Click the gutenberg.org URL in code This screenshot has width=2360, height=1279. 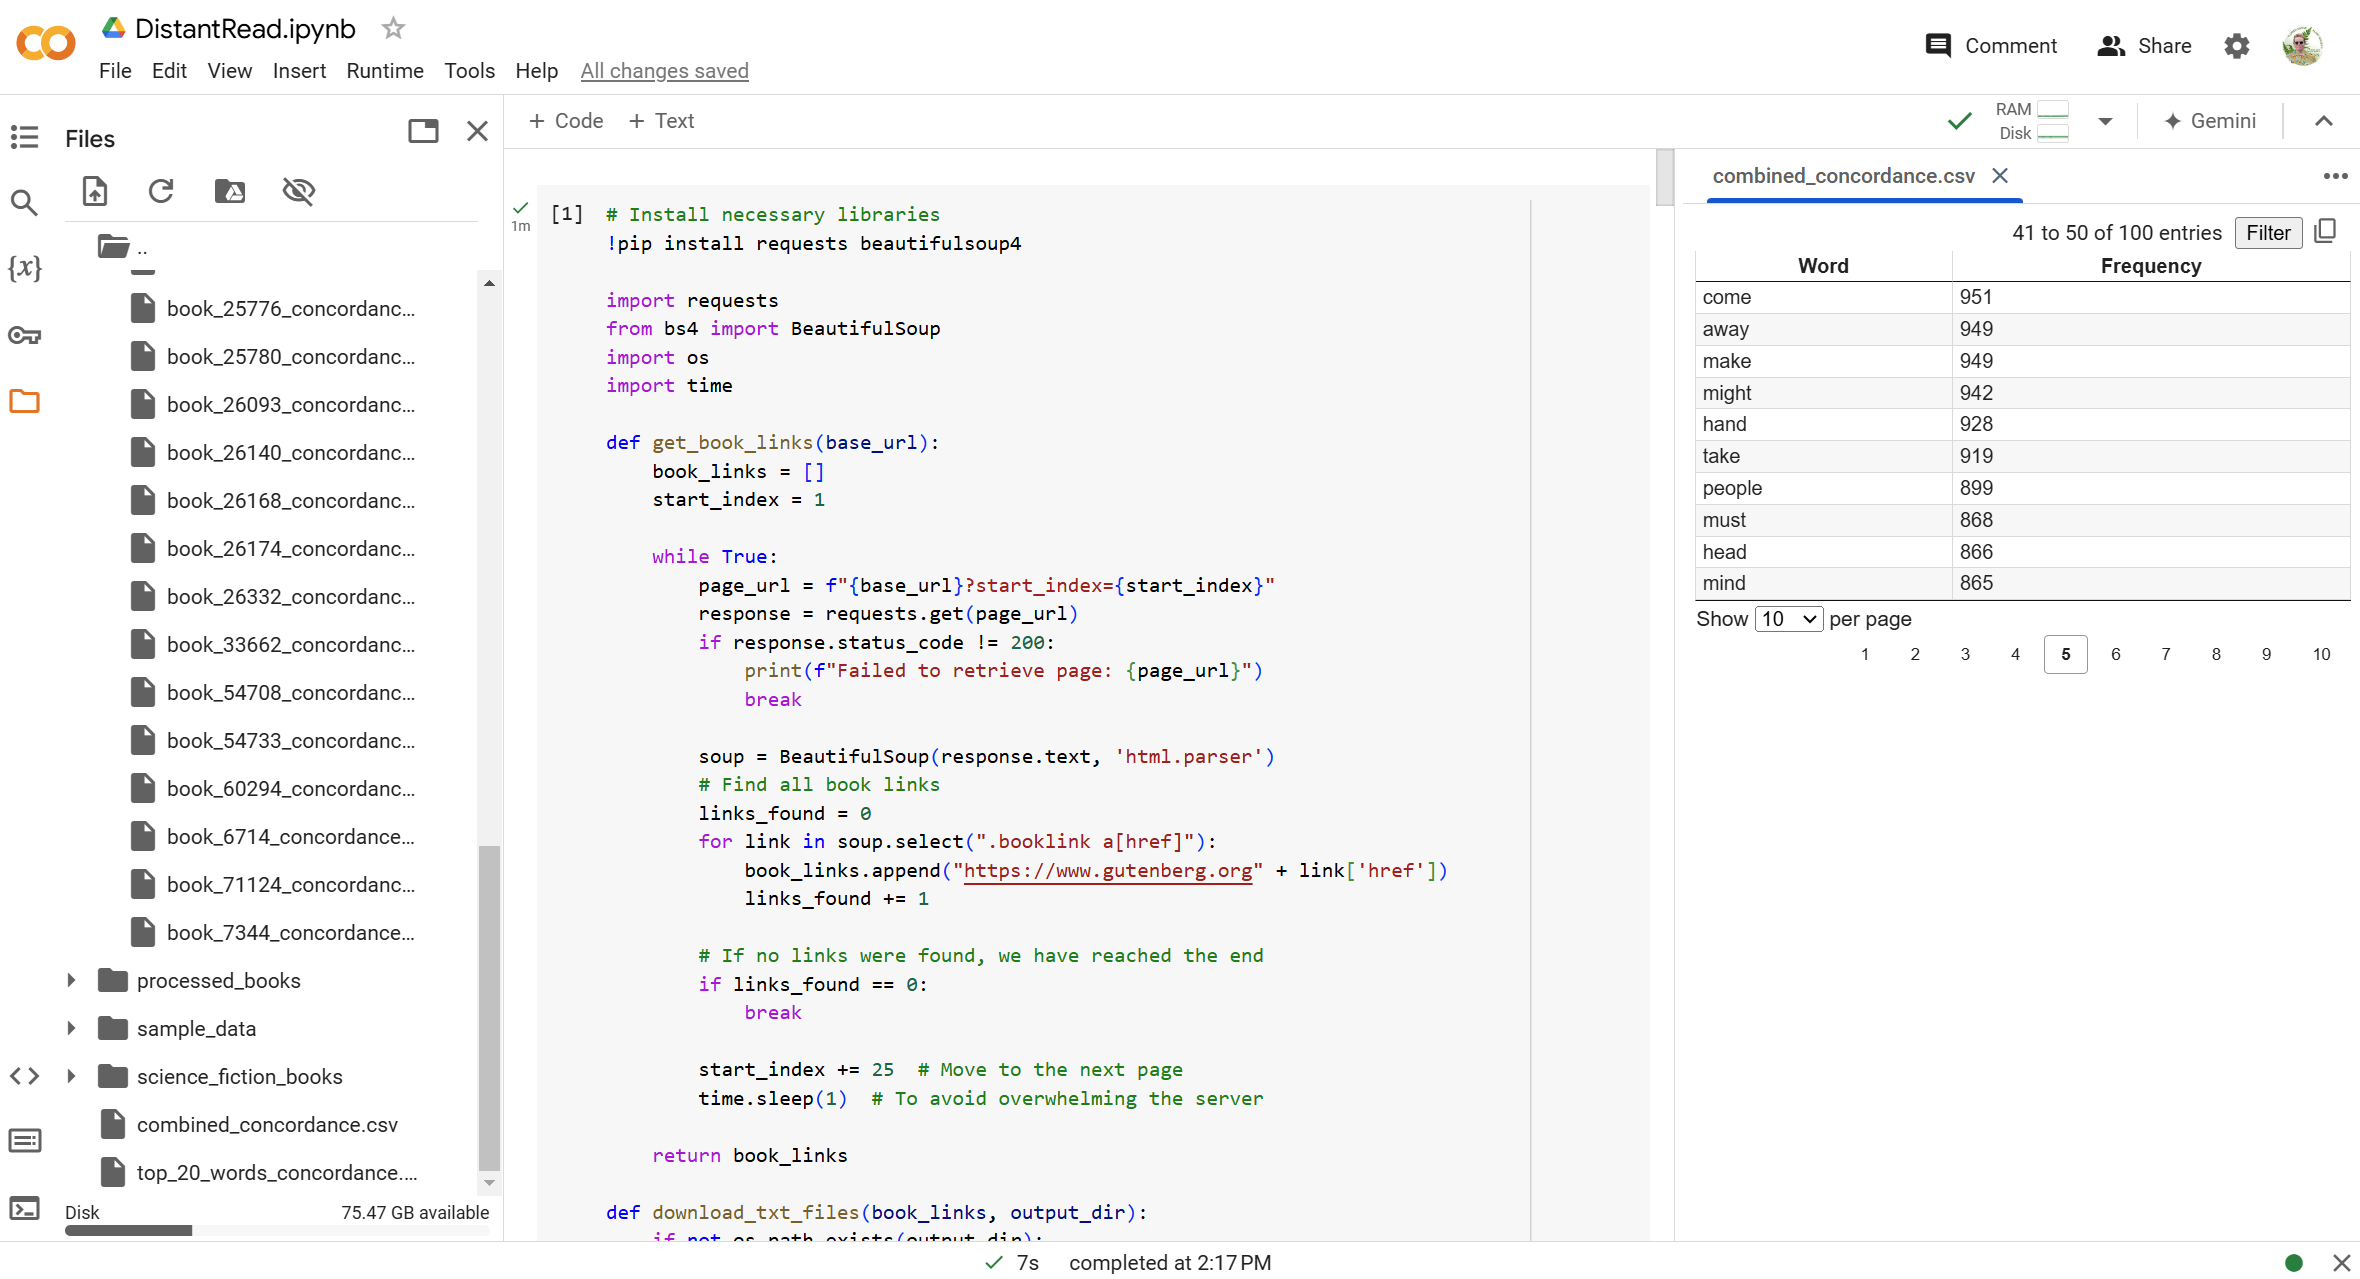pyautogui.click(x=1108, y=871)
